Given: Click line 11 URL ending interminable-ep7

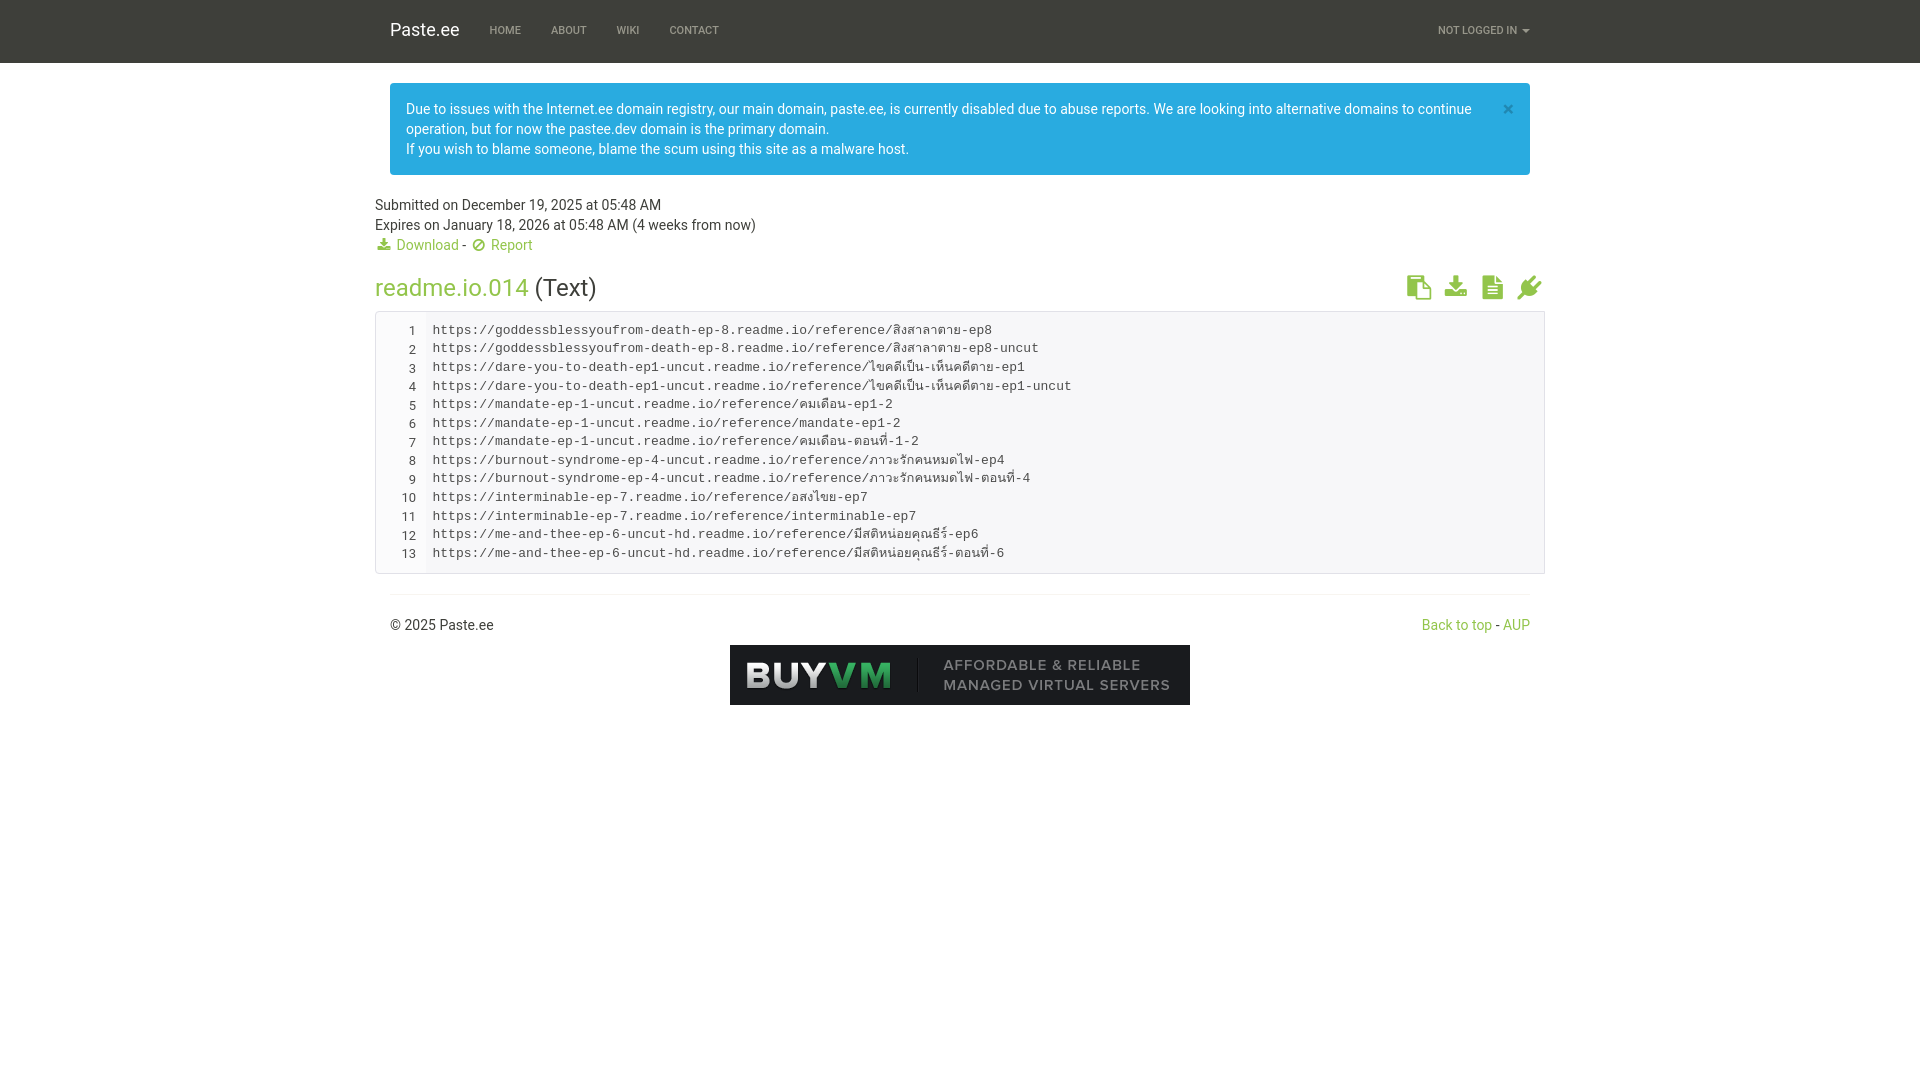Looking at the screenshot, I should point(674,517).
